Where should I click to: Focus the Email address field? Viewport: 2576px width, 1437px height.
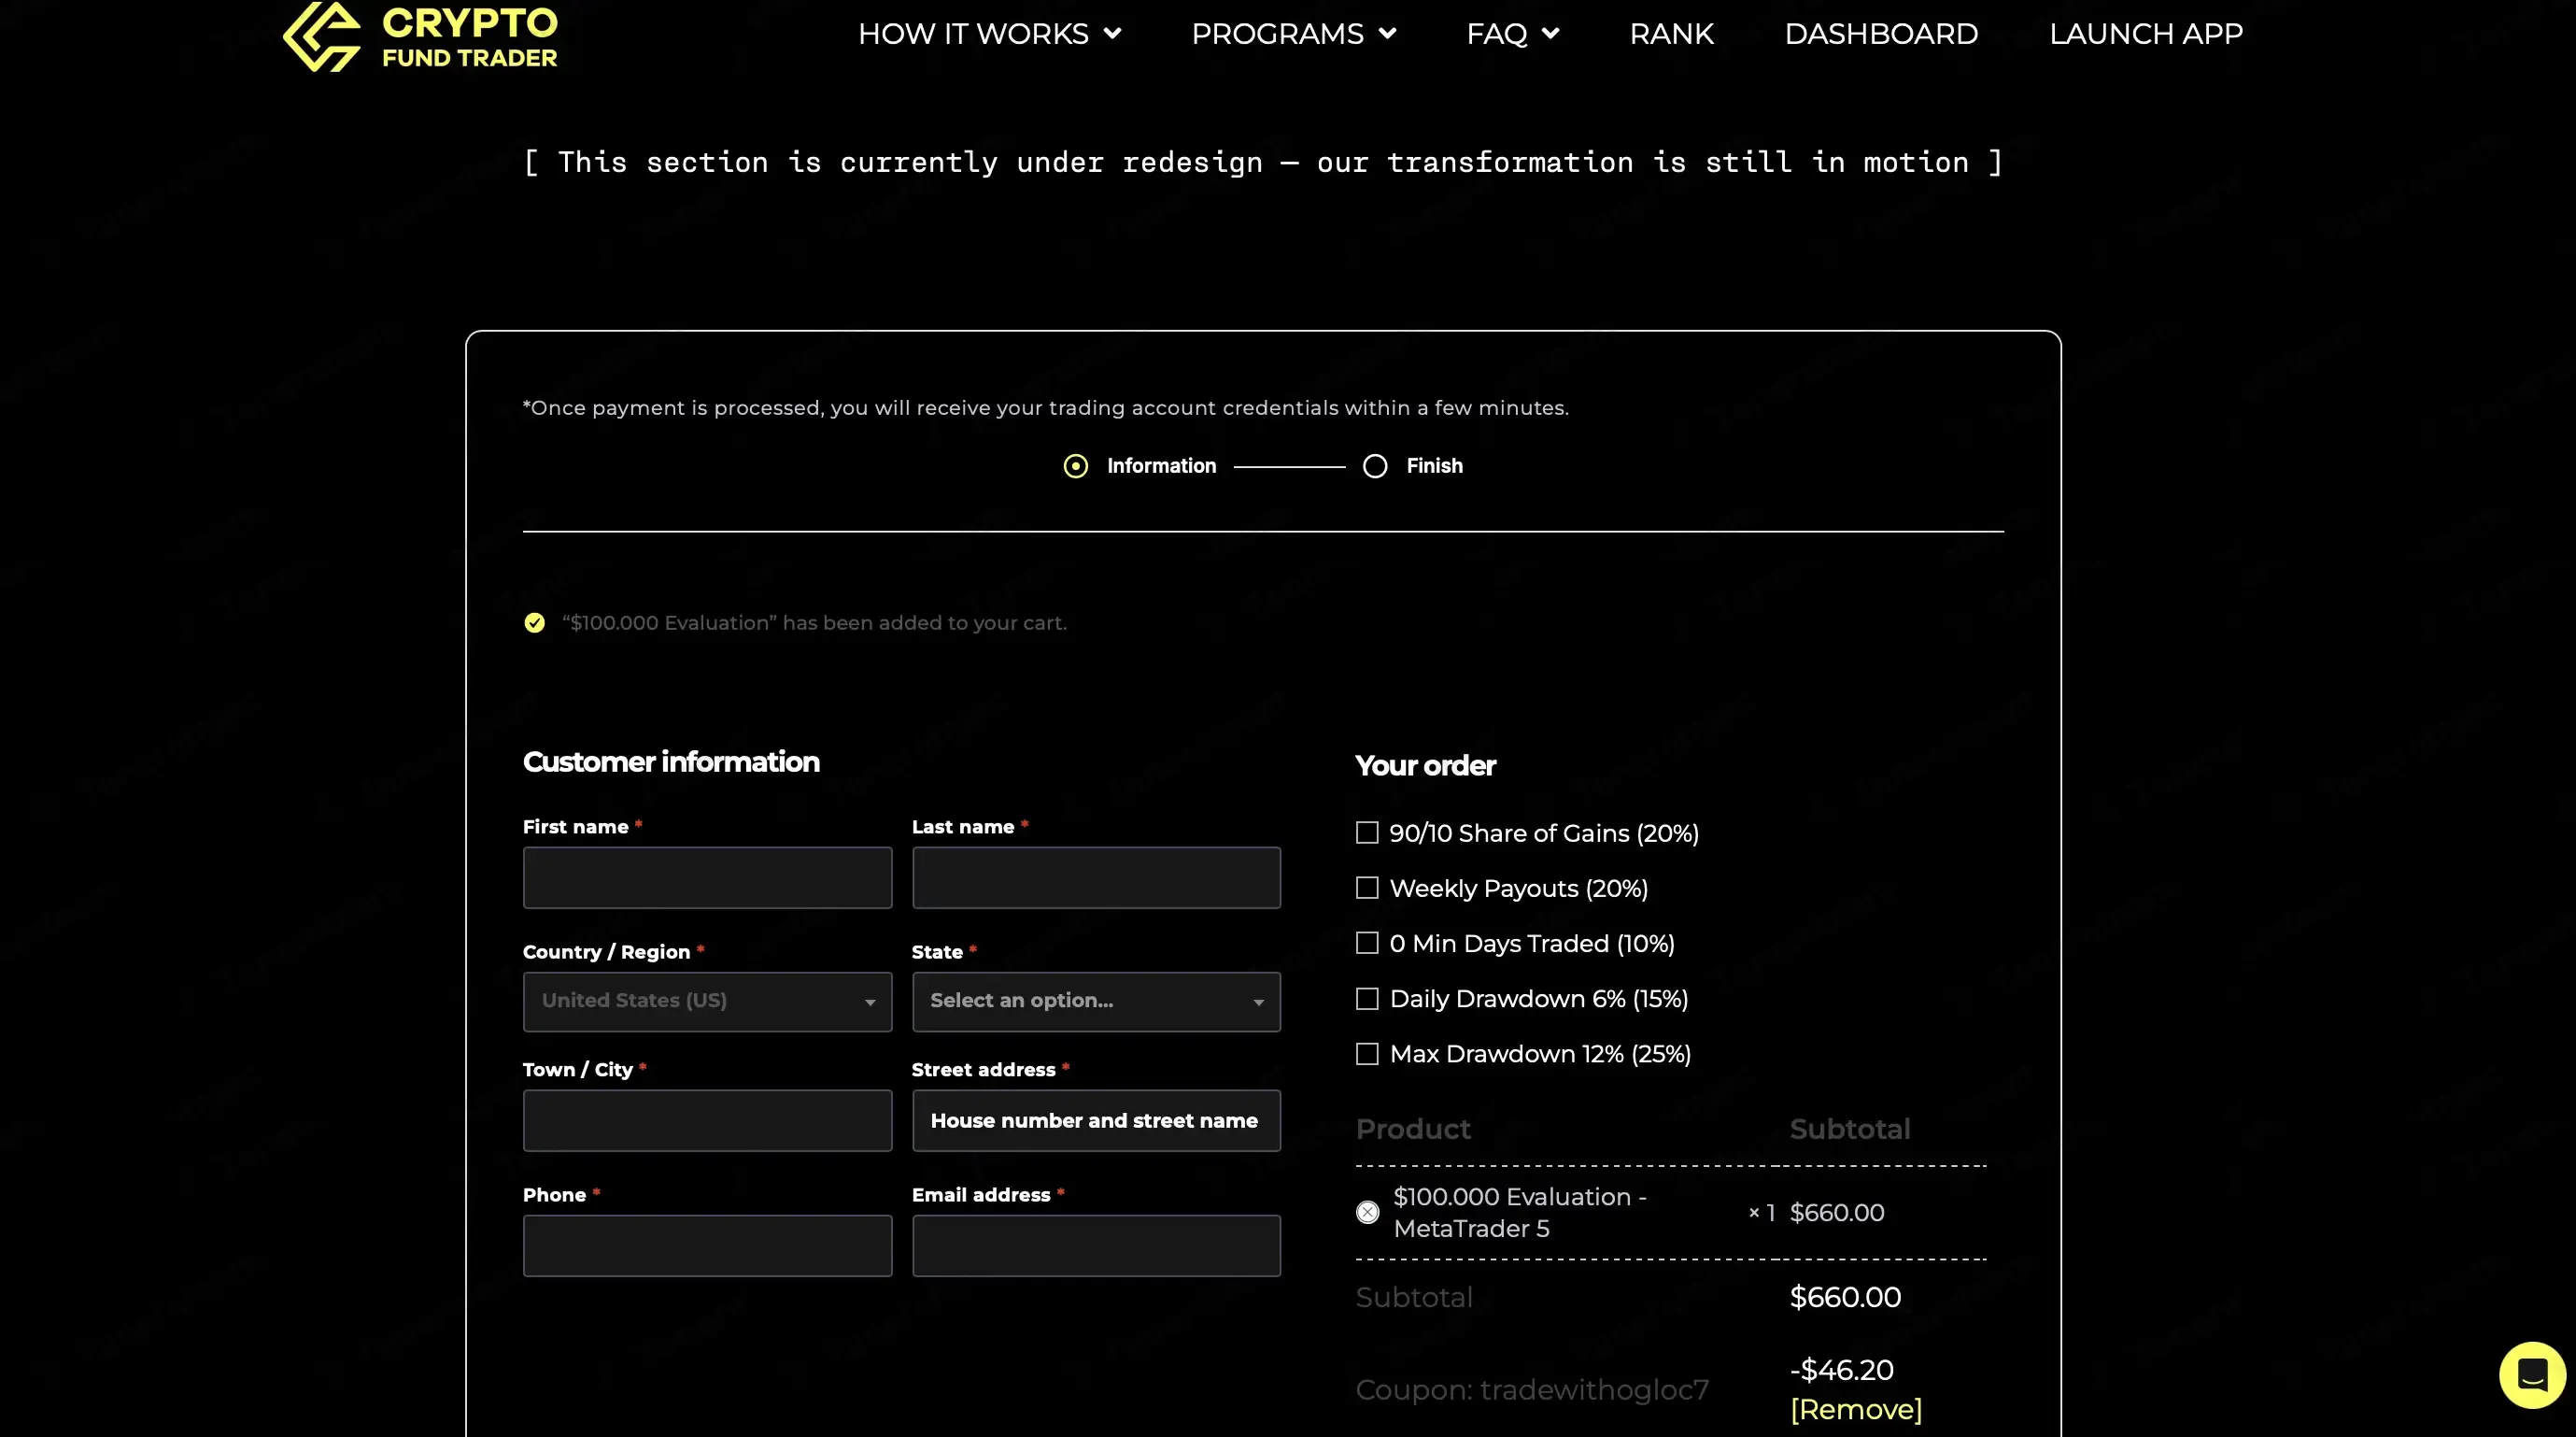1095,1245
